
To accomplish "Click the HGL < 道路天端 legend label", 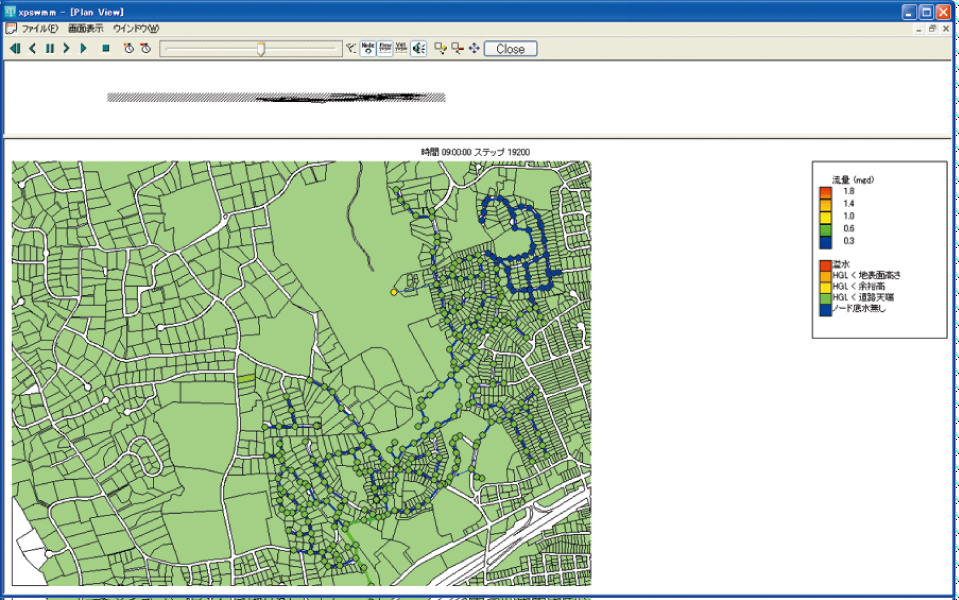I will (x=862, y=297).
